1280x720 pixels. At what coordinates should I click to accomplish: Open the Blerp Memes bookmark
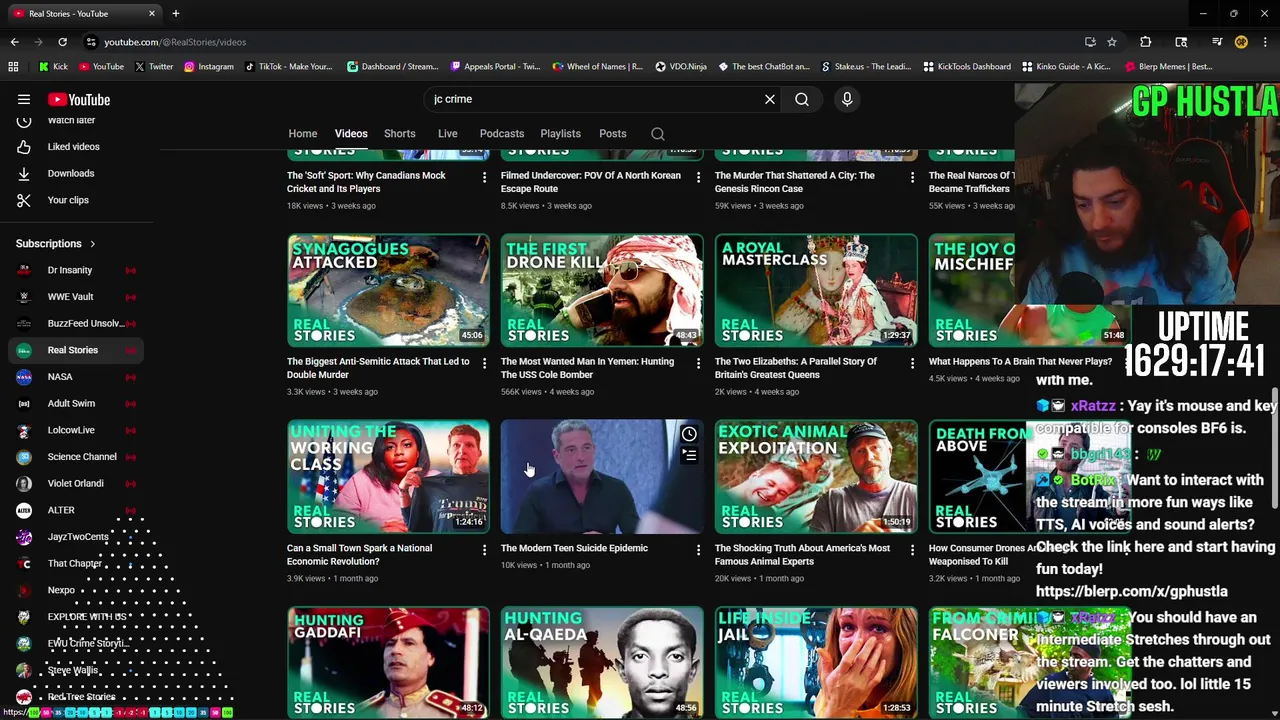tap(1168, 67)
